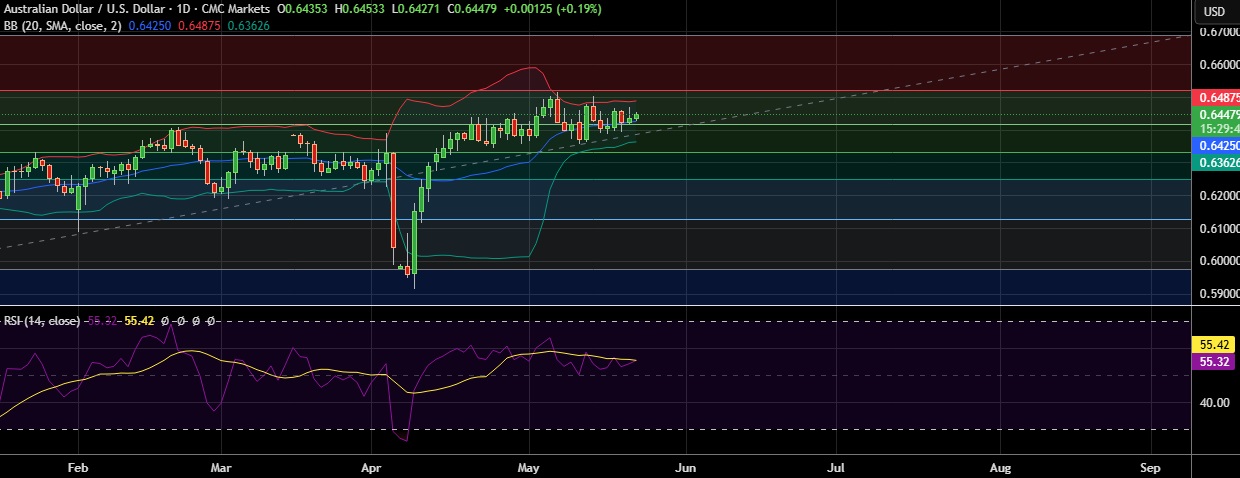Click the Mar label on time axis

tap(221, 467)
